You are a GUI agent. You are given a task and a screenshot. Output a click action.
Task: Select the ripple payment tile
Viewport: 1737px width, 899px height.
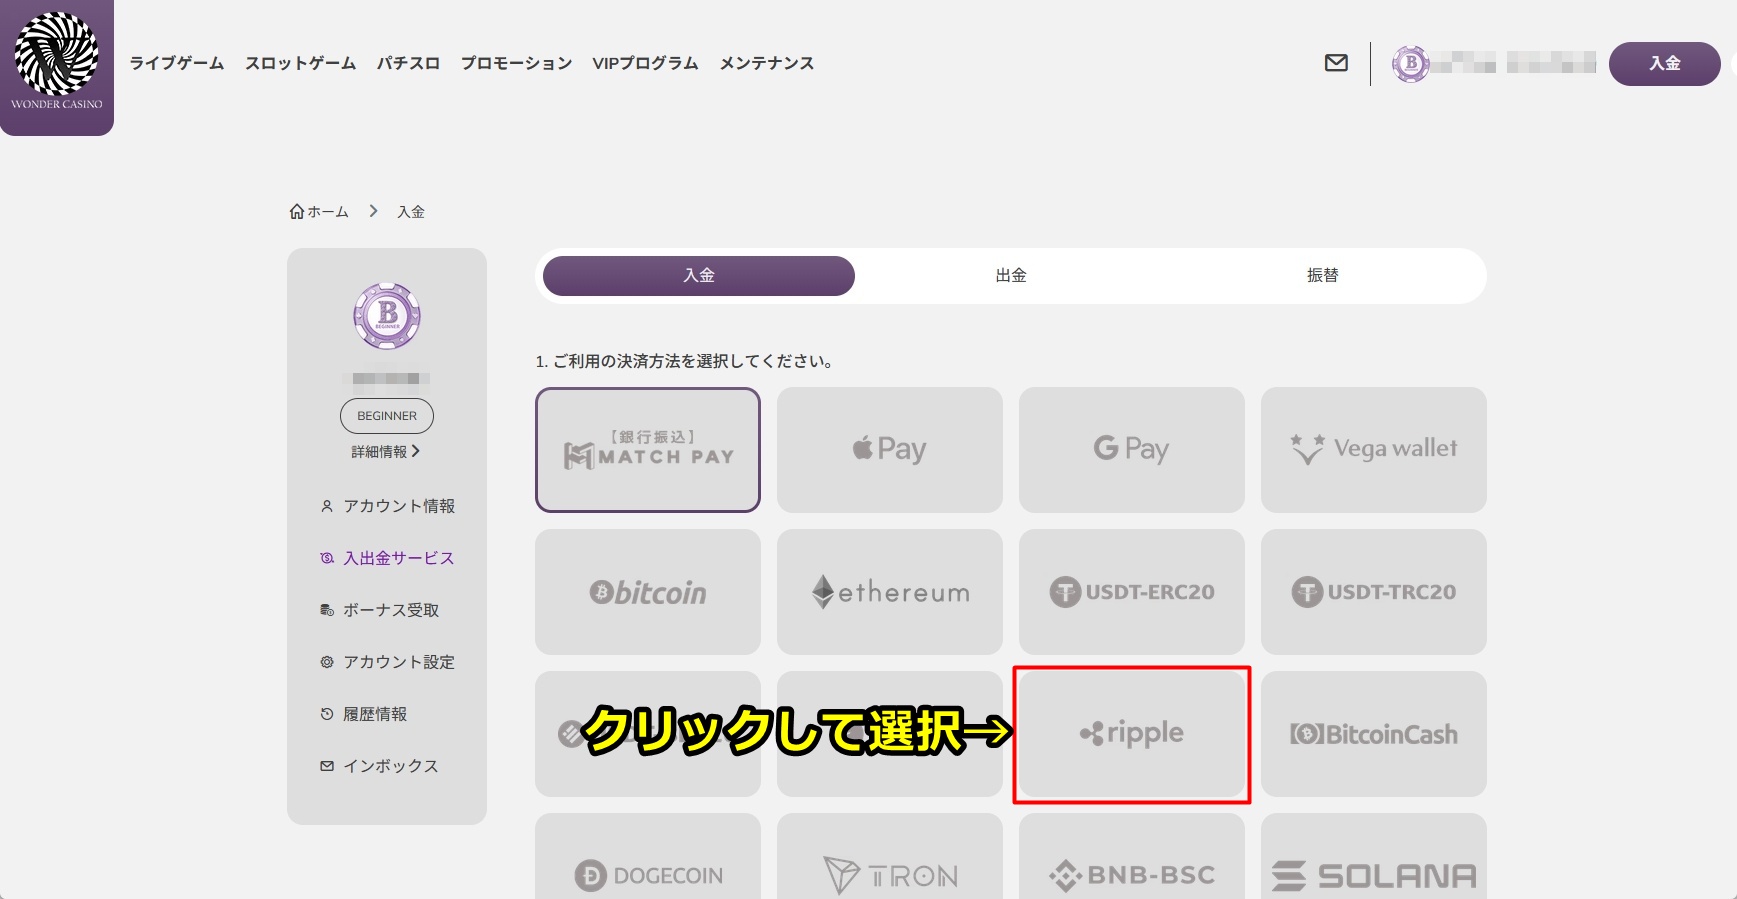tap(1132, 734)
